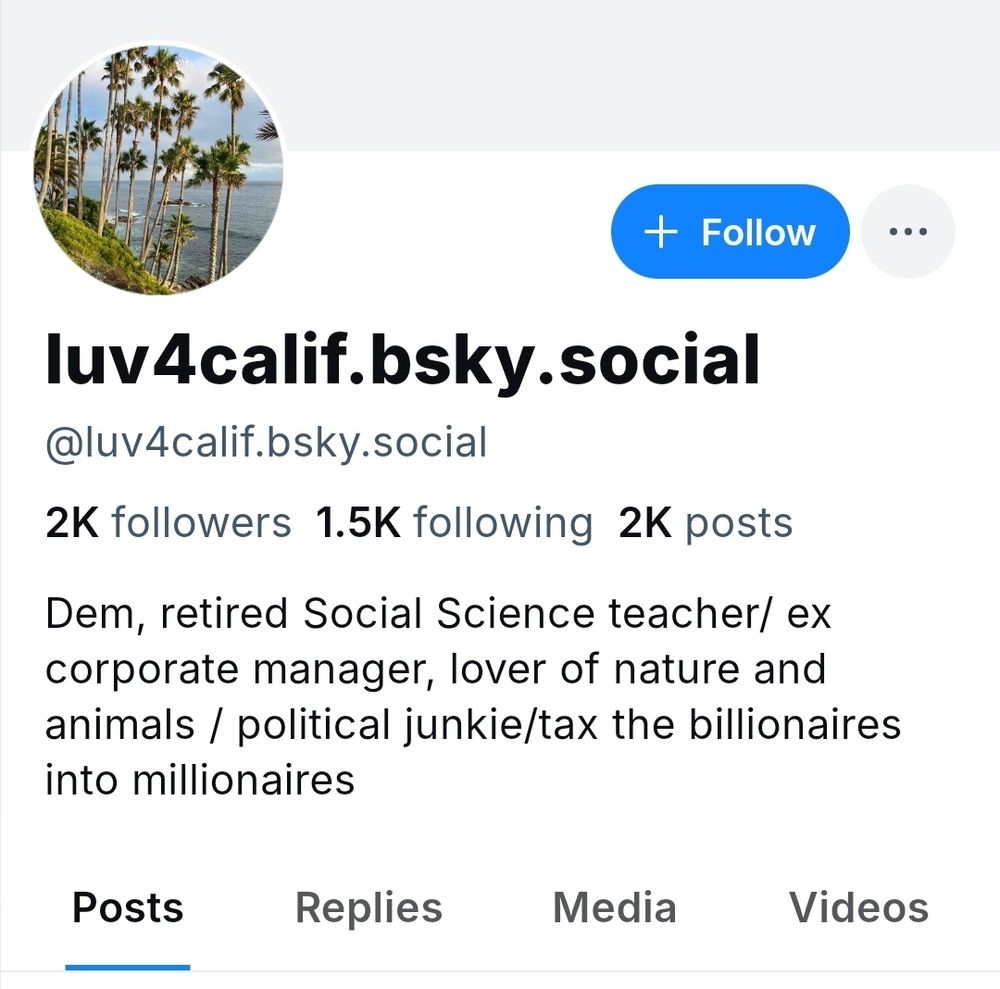Screen dimensions: 1000x989
Task: Switch to the Media tab
Action: [x=613, y=907]
